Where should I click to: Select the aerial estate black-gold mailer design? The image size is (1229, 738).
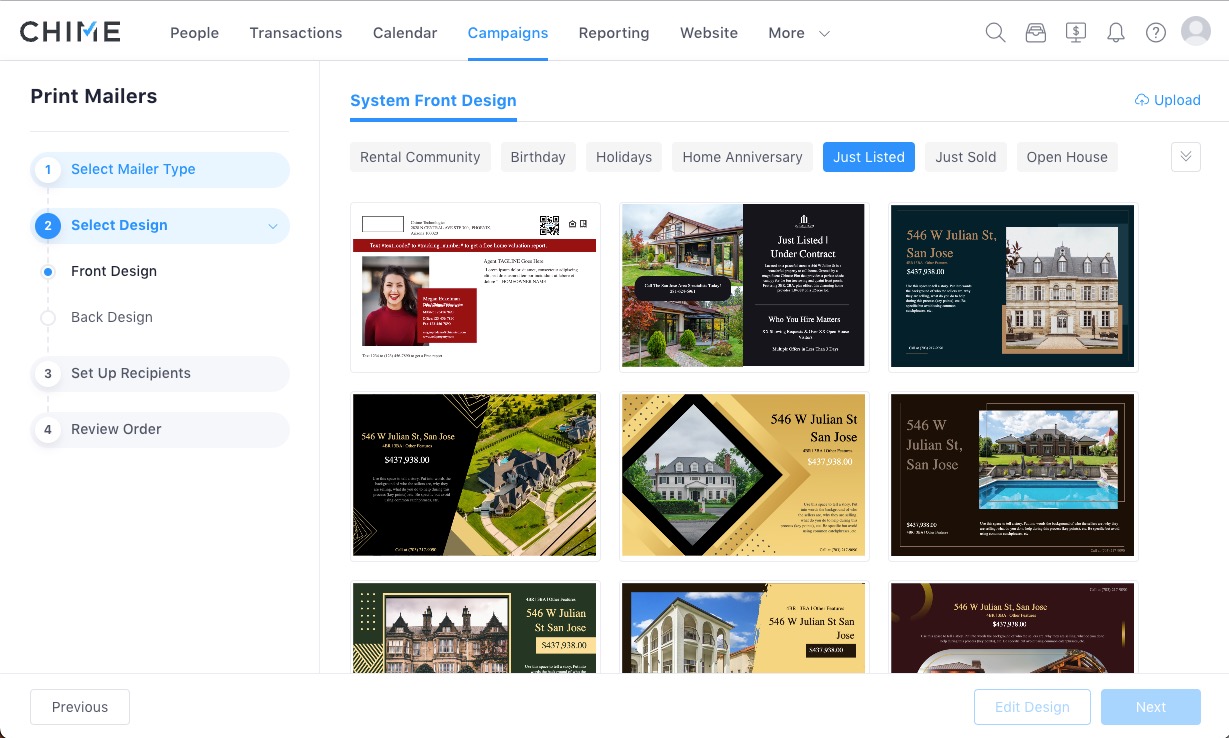click(x=475, y=475)
